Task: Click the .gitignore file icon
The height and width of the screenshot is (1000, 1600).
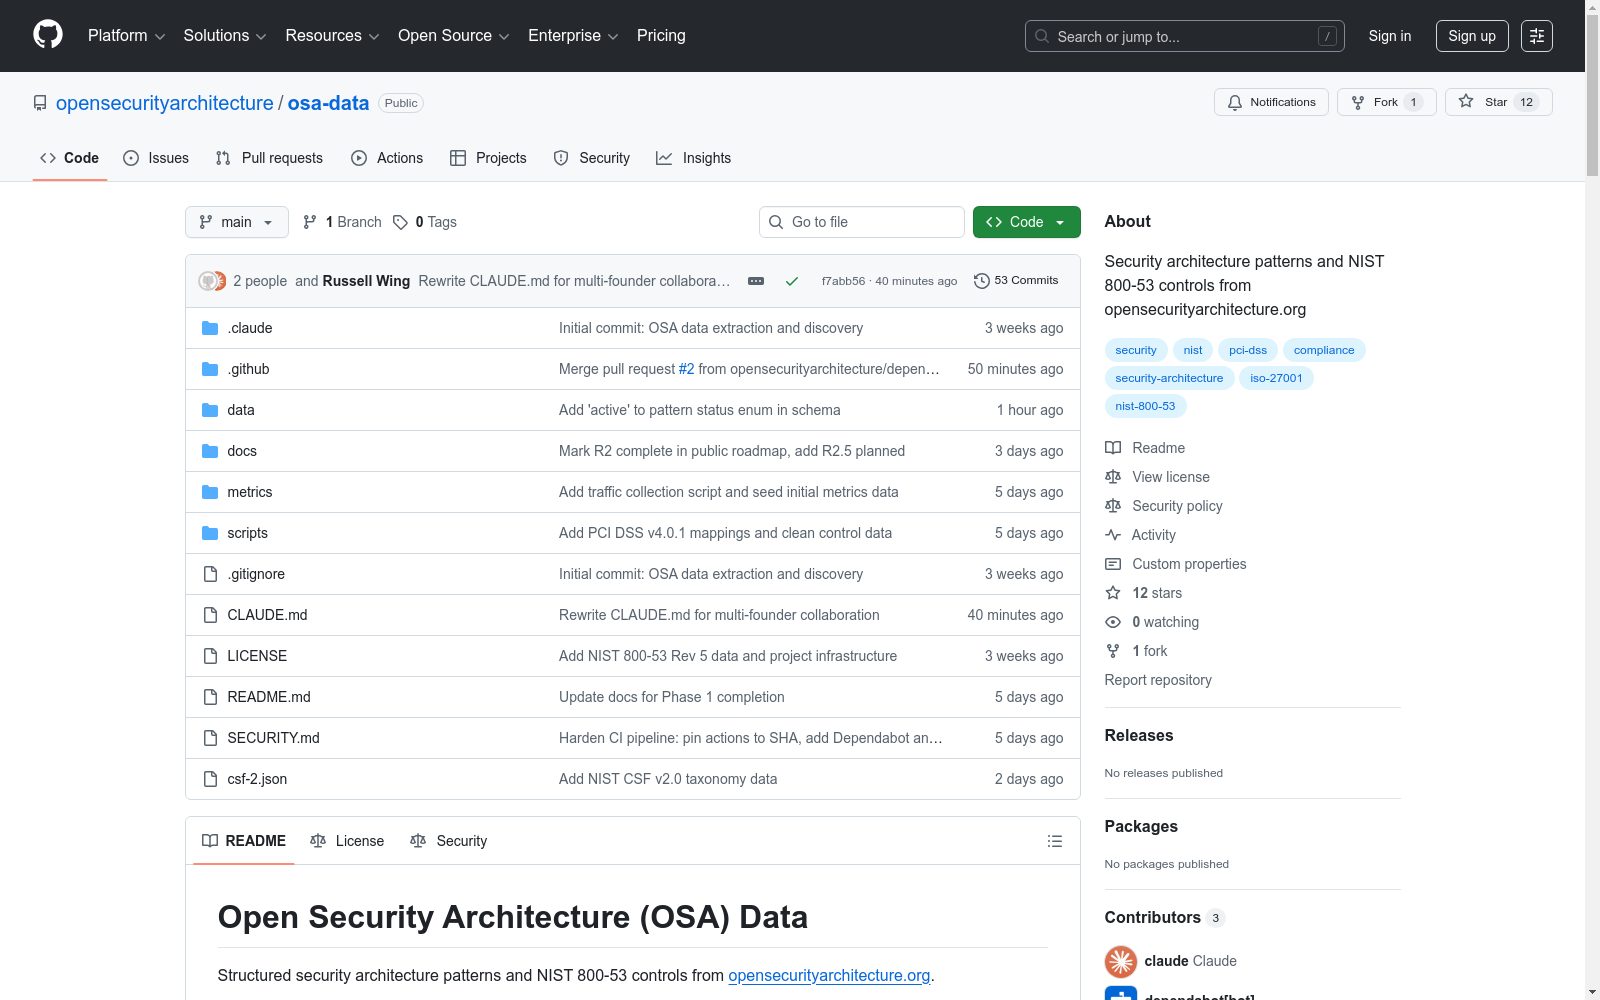Action: (210, 574)
